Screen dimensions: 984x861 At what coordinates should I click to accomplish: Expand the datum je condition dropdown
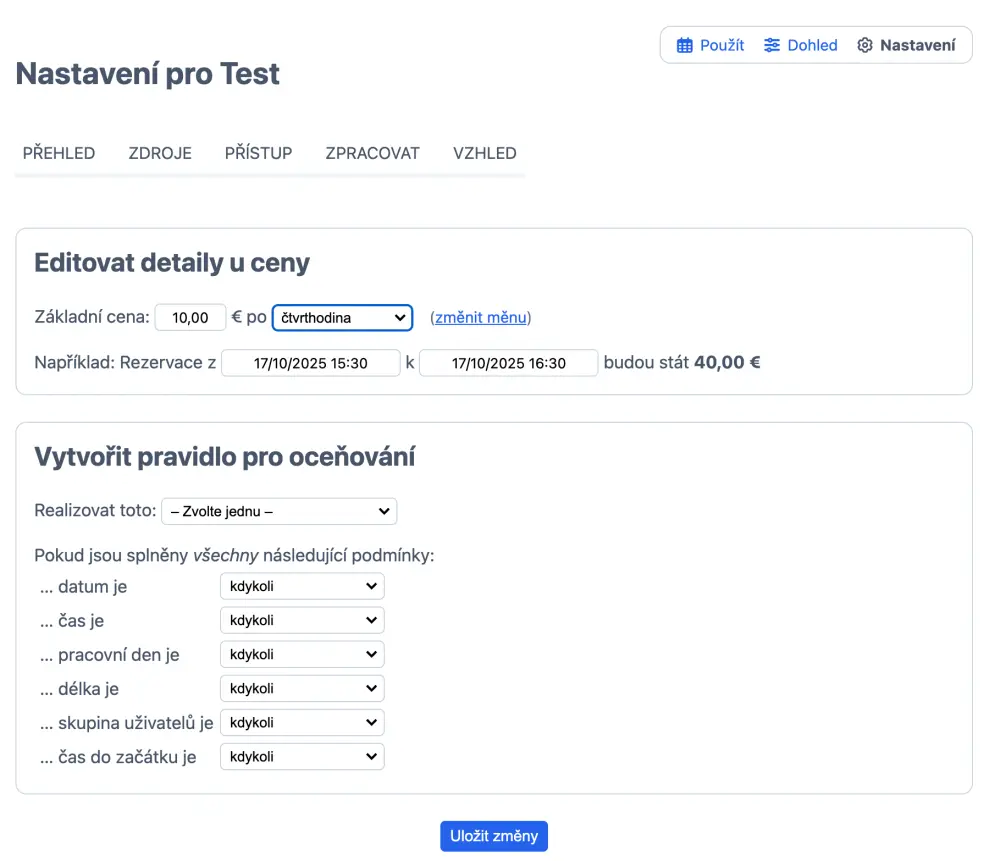point(302,586)
